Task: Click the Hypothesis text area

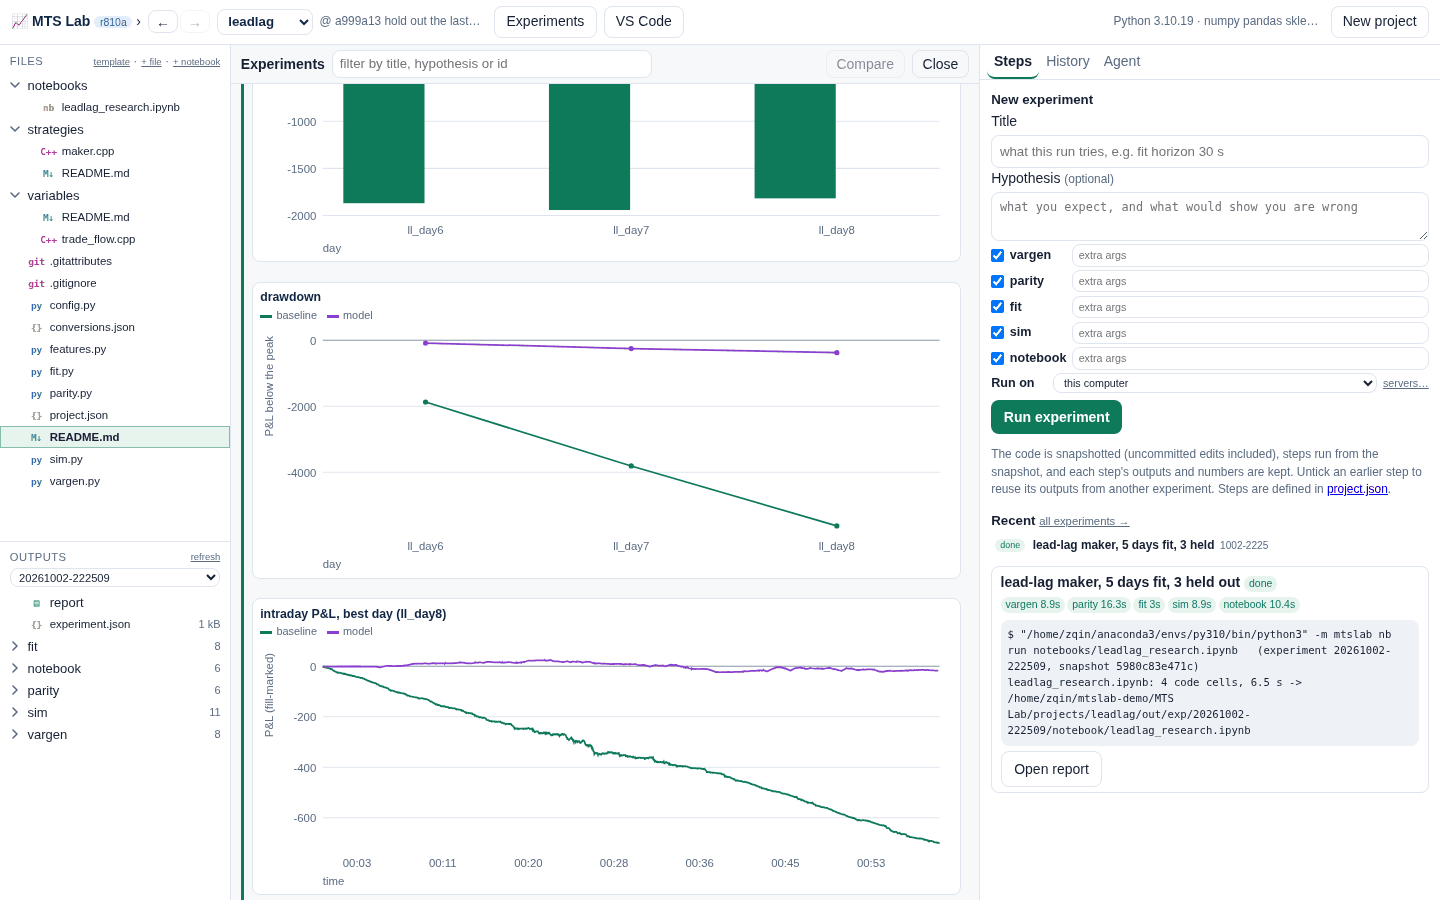Action: point(1210,216)
